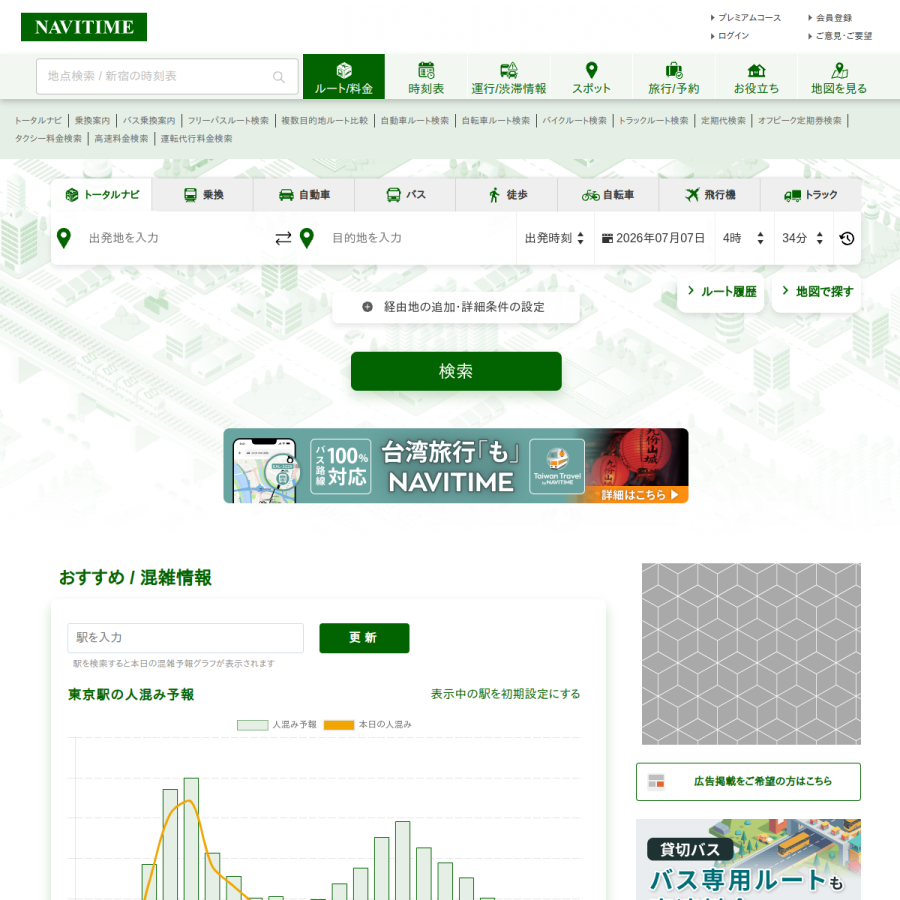Image resolution: width=900 pixels, height=900 pixels.
Task: Open プレミアムコース link
Action: tap(749, 18)
